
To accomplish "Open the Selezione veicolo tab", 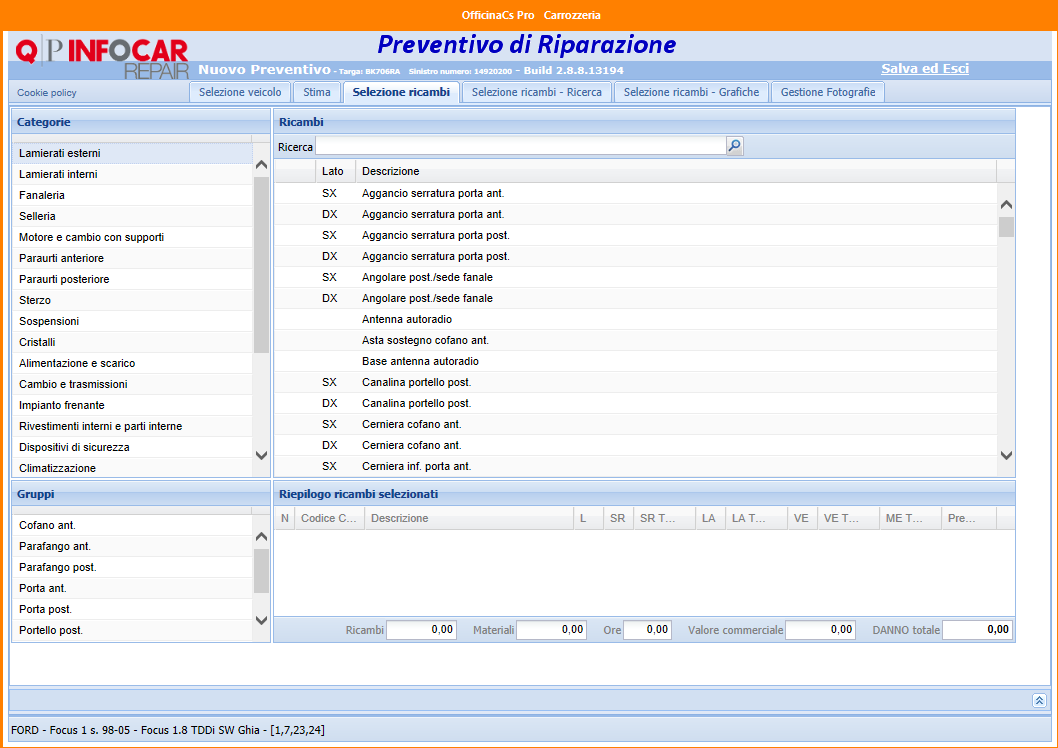I will (240, 92).
